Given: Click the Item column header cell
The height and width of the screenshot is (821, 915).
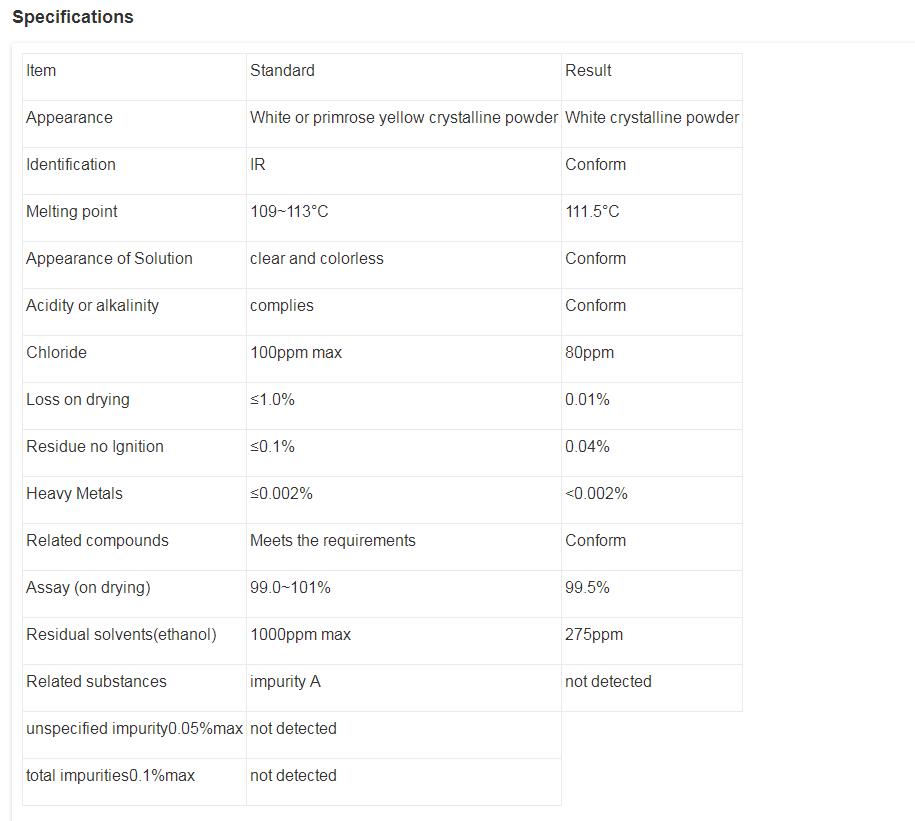Looking at the screenshot, I should (41, 70).
